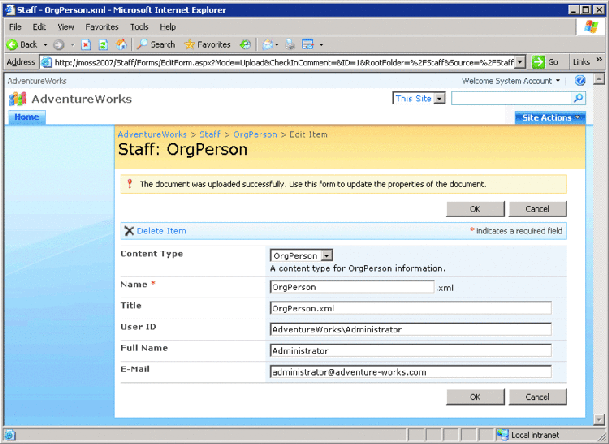The width and height of the screenshot is (609, 444).
Task: Click in the Title input field
Action: tap(411, 308)
